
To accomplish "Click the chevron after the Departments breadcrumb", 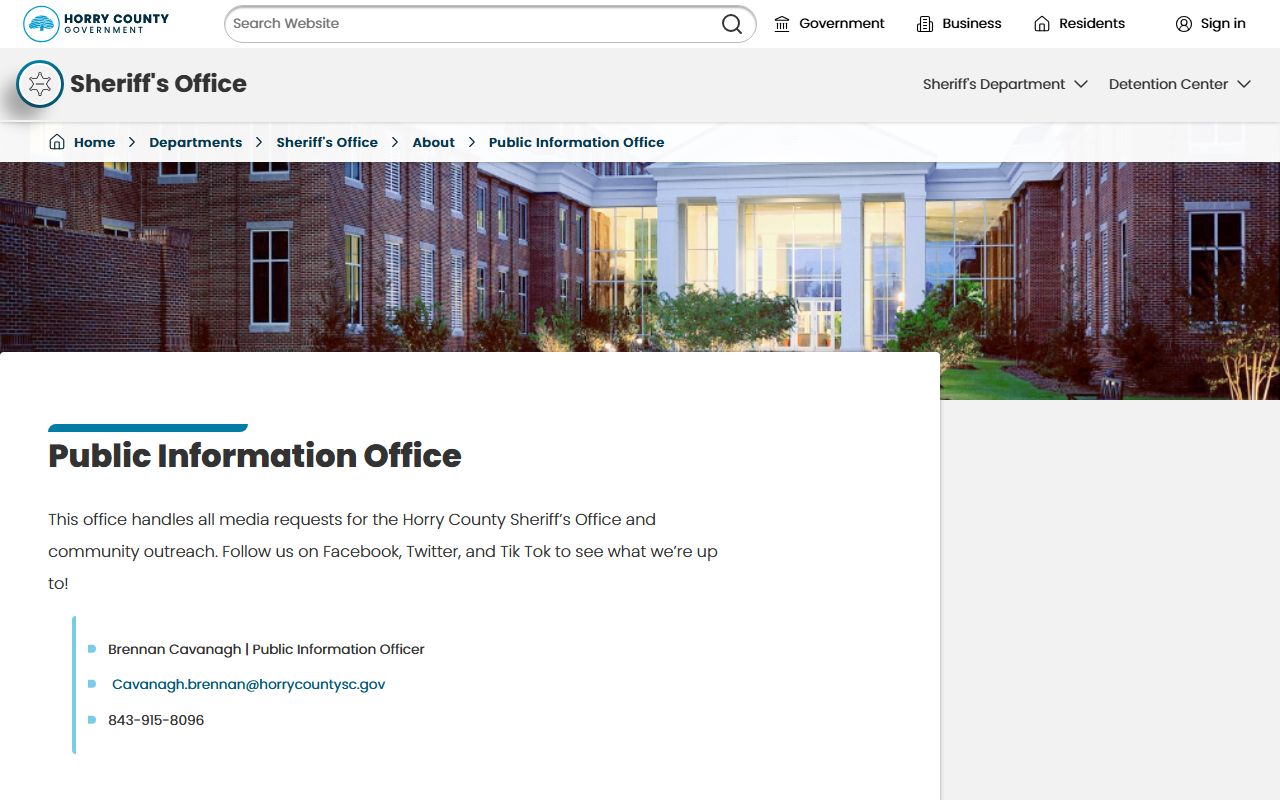I will [x=259, y=142].
